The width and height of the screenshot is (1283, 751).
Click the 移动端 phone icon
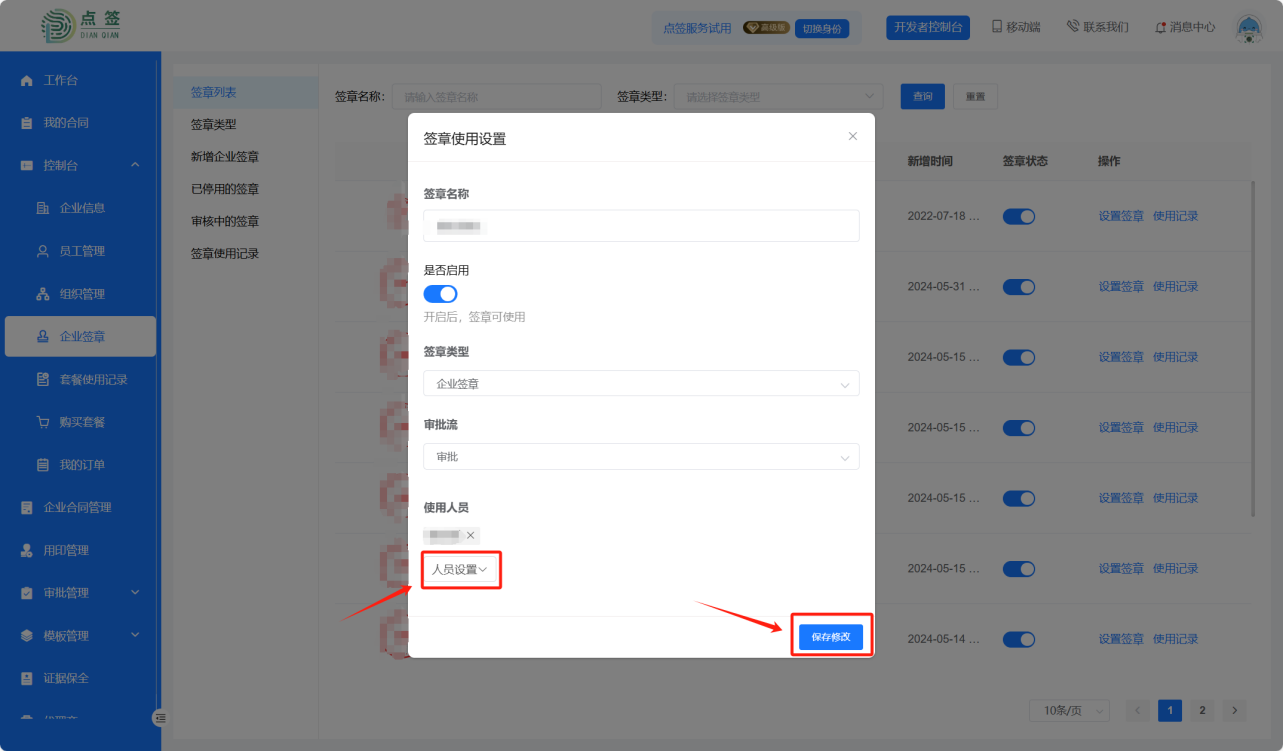[x=997, y=27]
